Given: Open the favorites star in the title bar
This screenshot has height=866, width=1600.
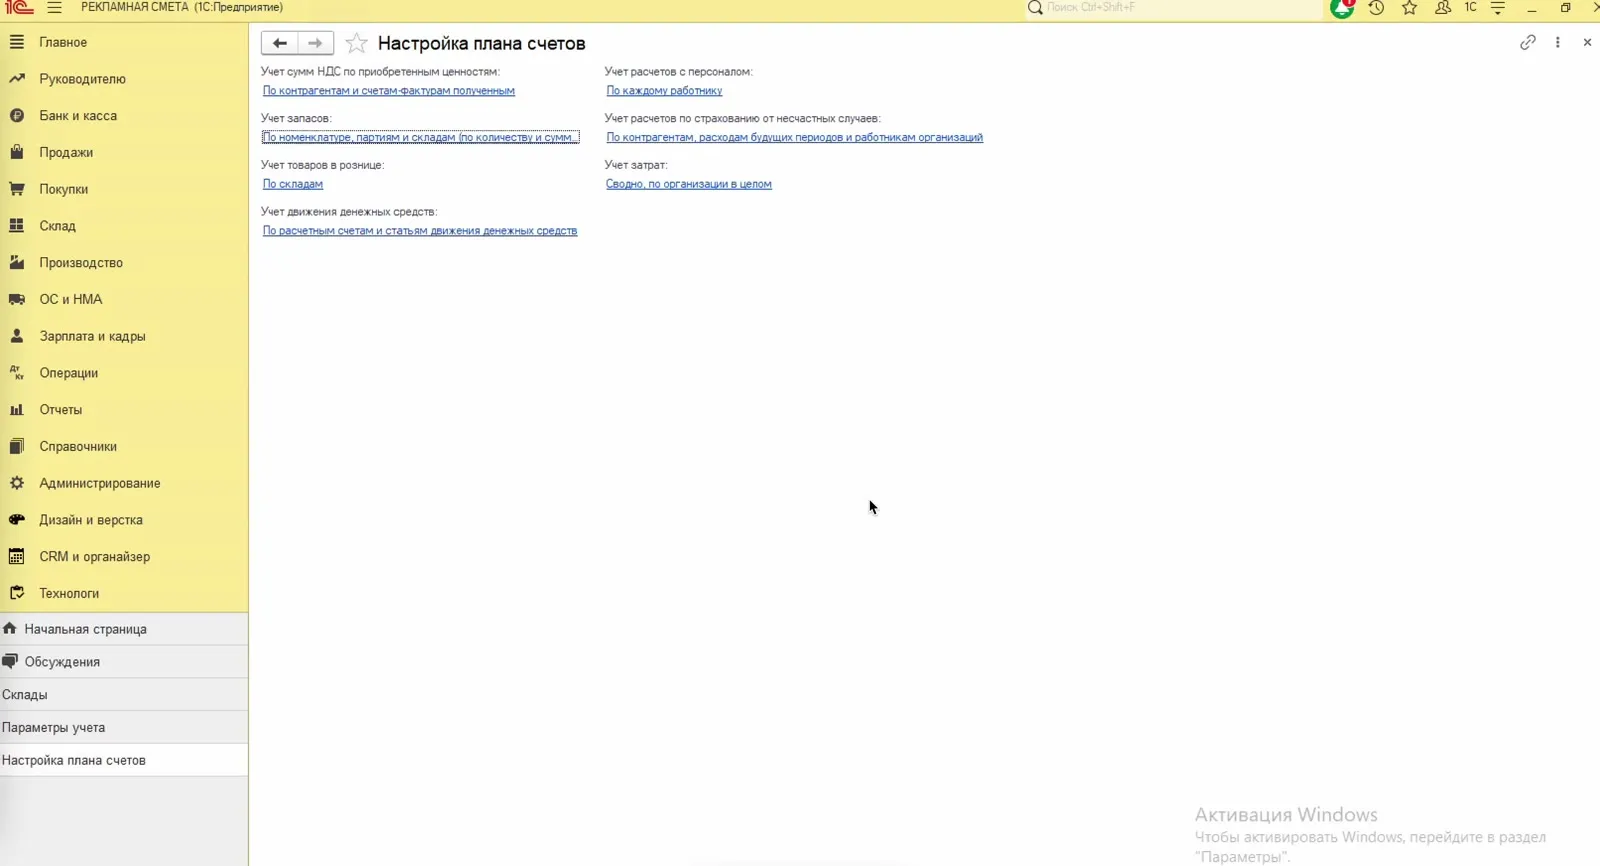Looking at the screenshot, I should [1409, 8].
